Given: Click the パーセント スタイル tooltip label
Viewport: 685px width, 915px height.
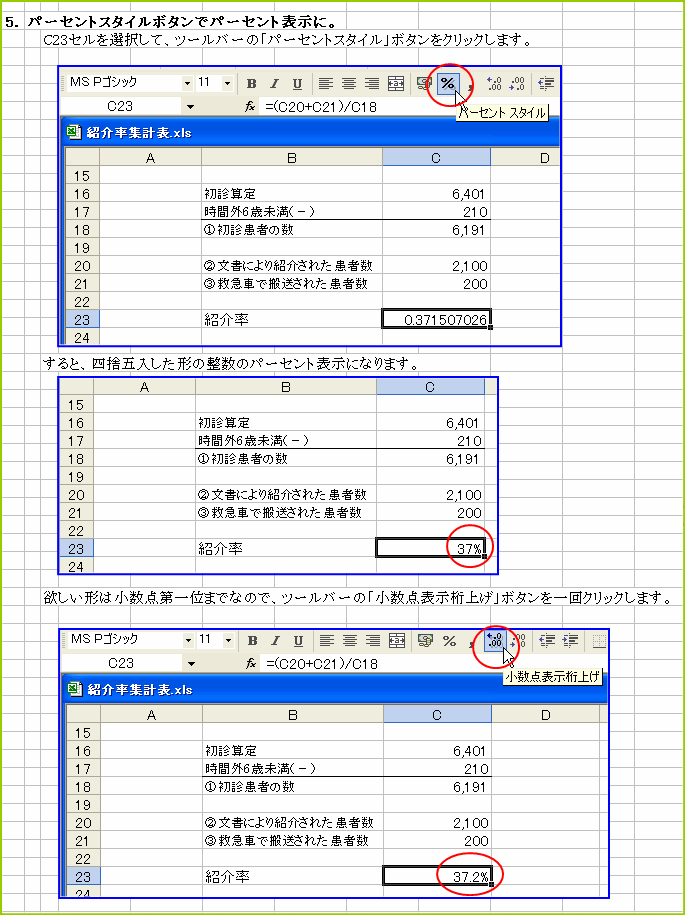Looking at the screenshot, I should [502, 113].
